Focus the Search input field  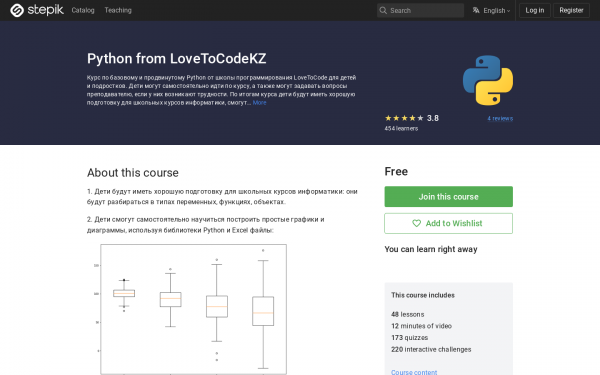pos(421,10)
